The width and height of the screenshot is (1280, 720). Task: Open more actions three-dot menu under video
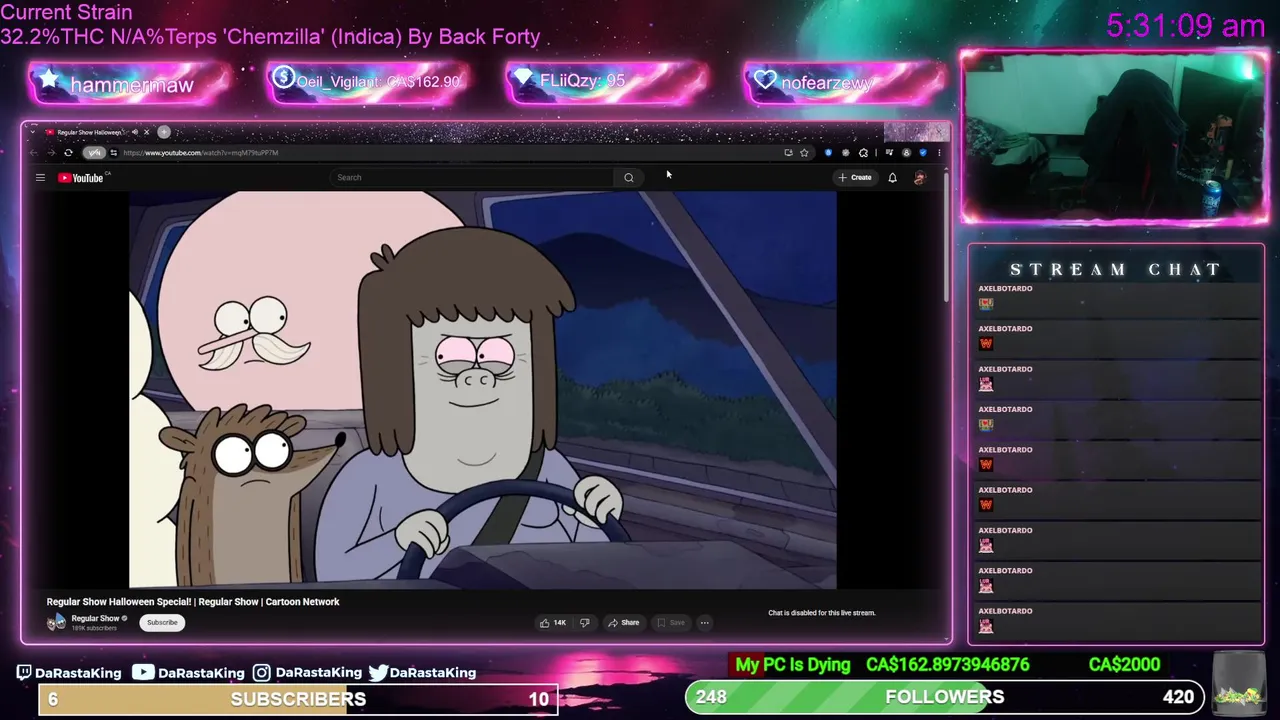point(704,623)
